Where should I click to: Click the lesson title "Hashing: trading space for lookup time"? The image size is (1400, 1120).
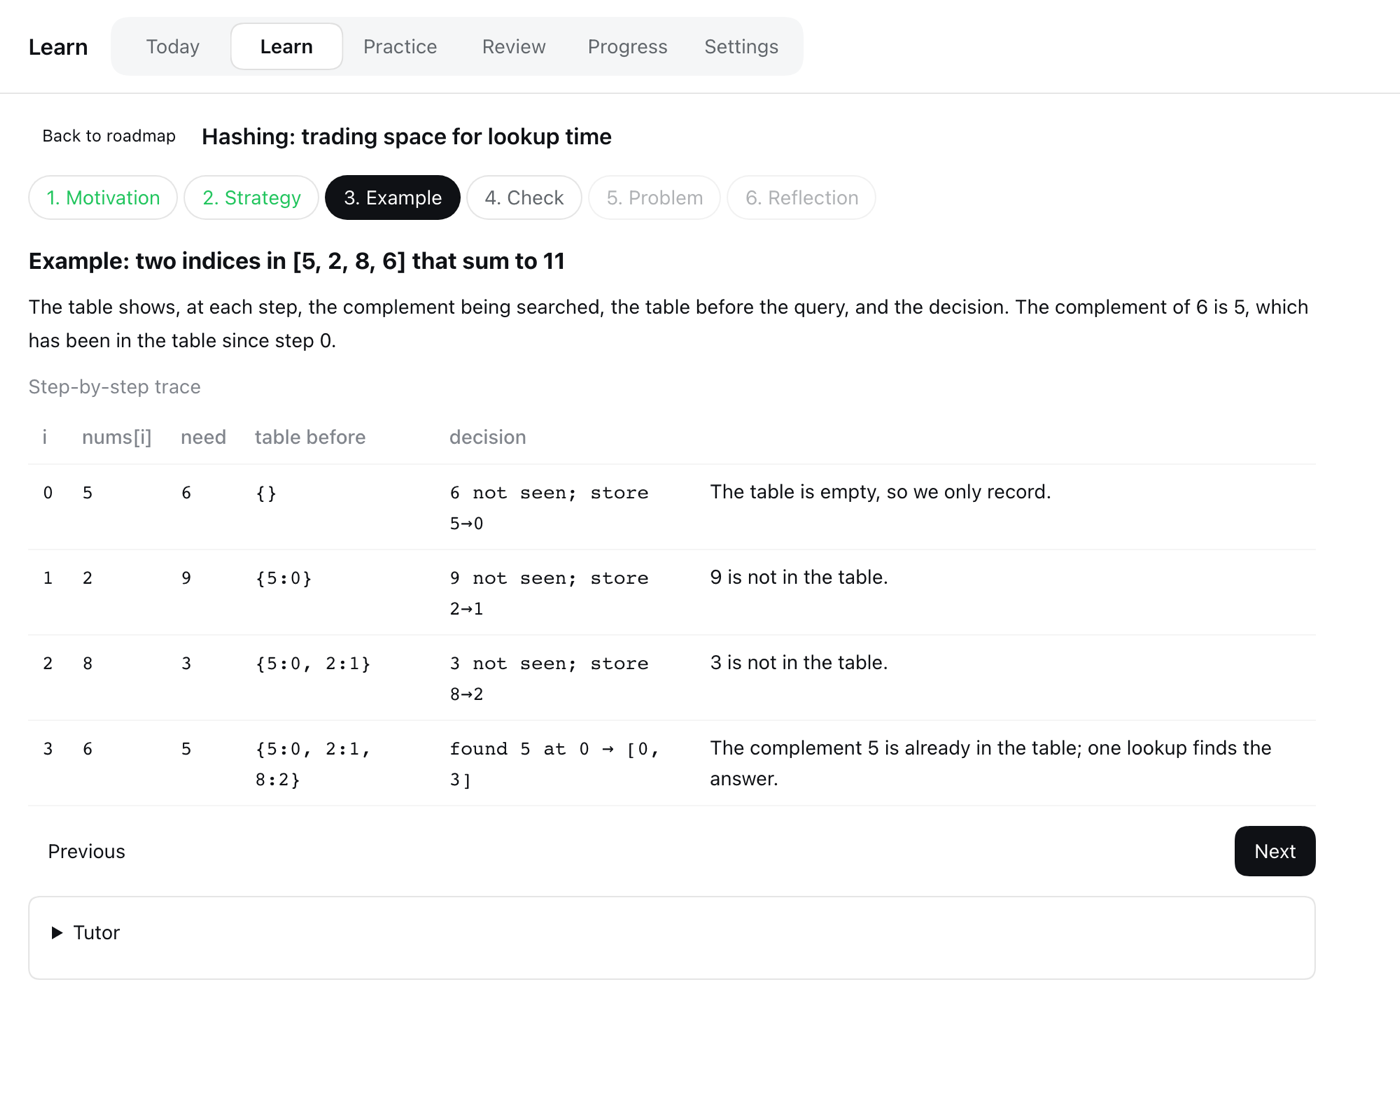pos(406,137)
